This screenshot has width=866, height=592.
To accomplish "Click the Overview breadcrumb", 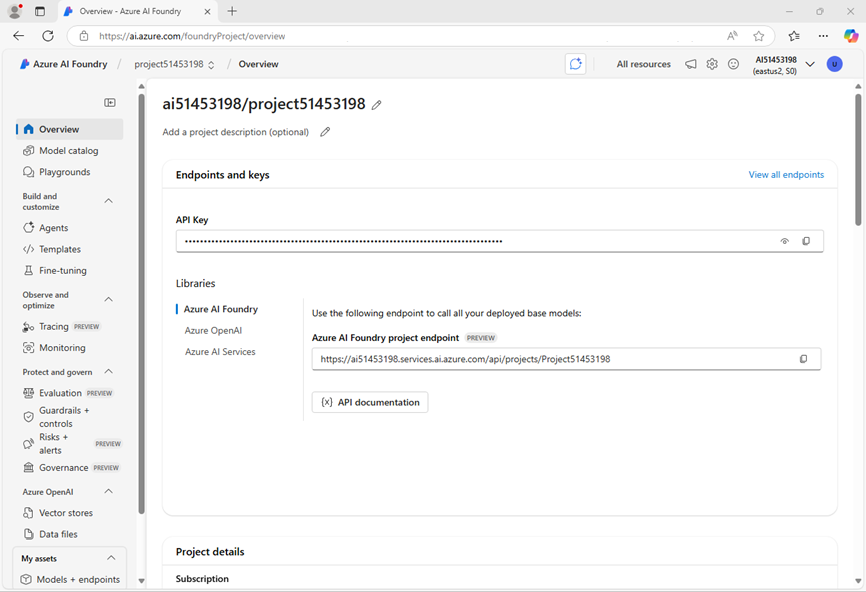I will point(258,64).
